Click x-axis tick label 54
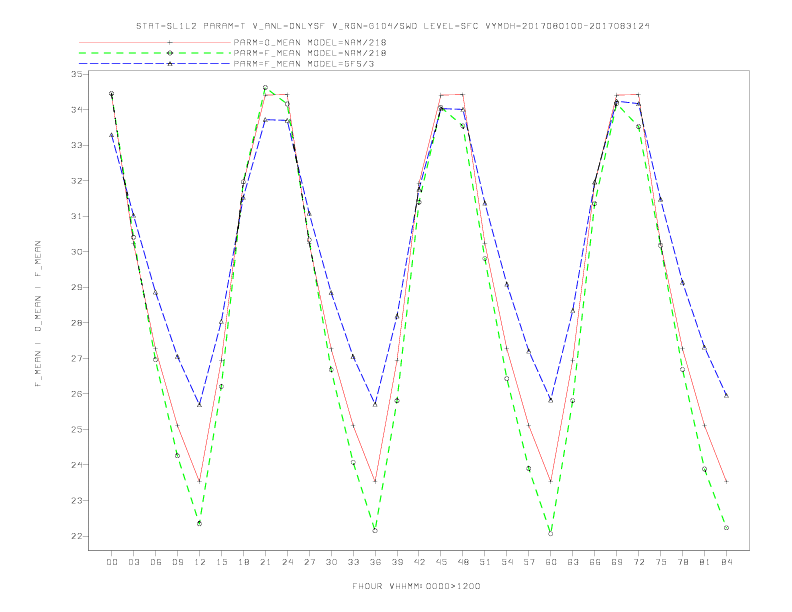The width and height of the screenshot is (792, 612). (507, 562)
